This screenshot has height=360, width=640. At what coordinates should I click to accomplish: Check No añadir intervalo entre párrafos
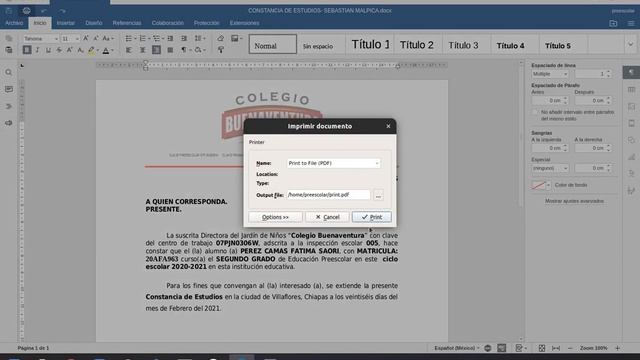(x=535, y=112)
